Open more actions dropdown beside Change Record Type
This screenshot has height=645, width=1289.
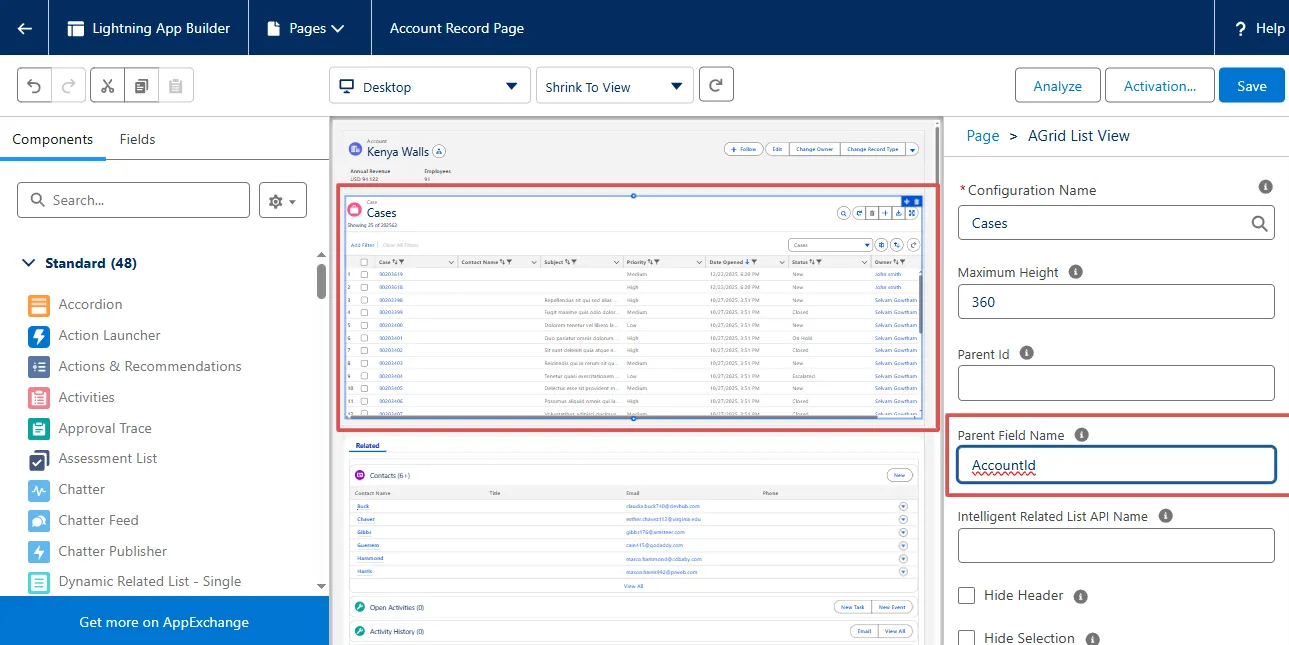point(912,149)
